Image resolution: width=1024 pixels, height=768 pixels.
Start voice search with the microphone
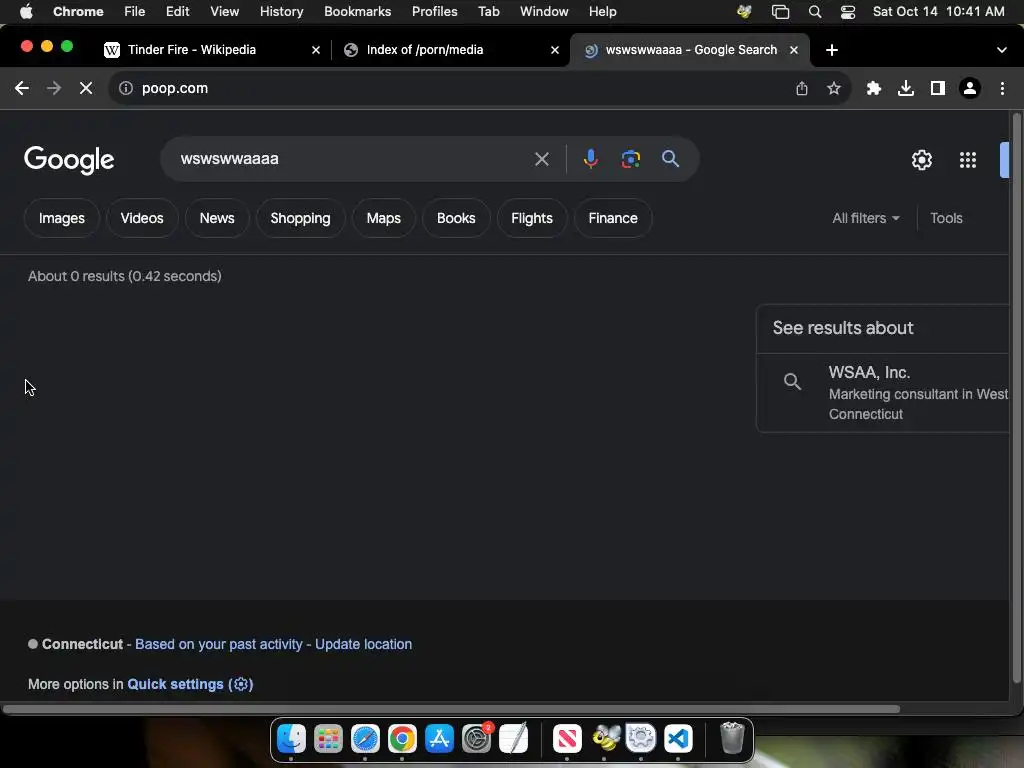click(590, 159)
